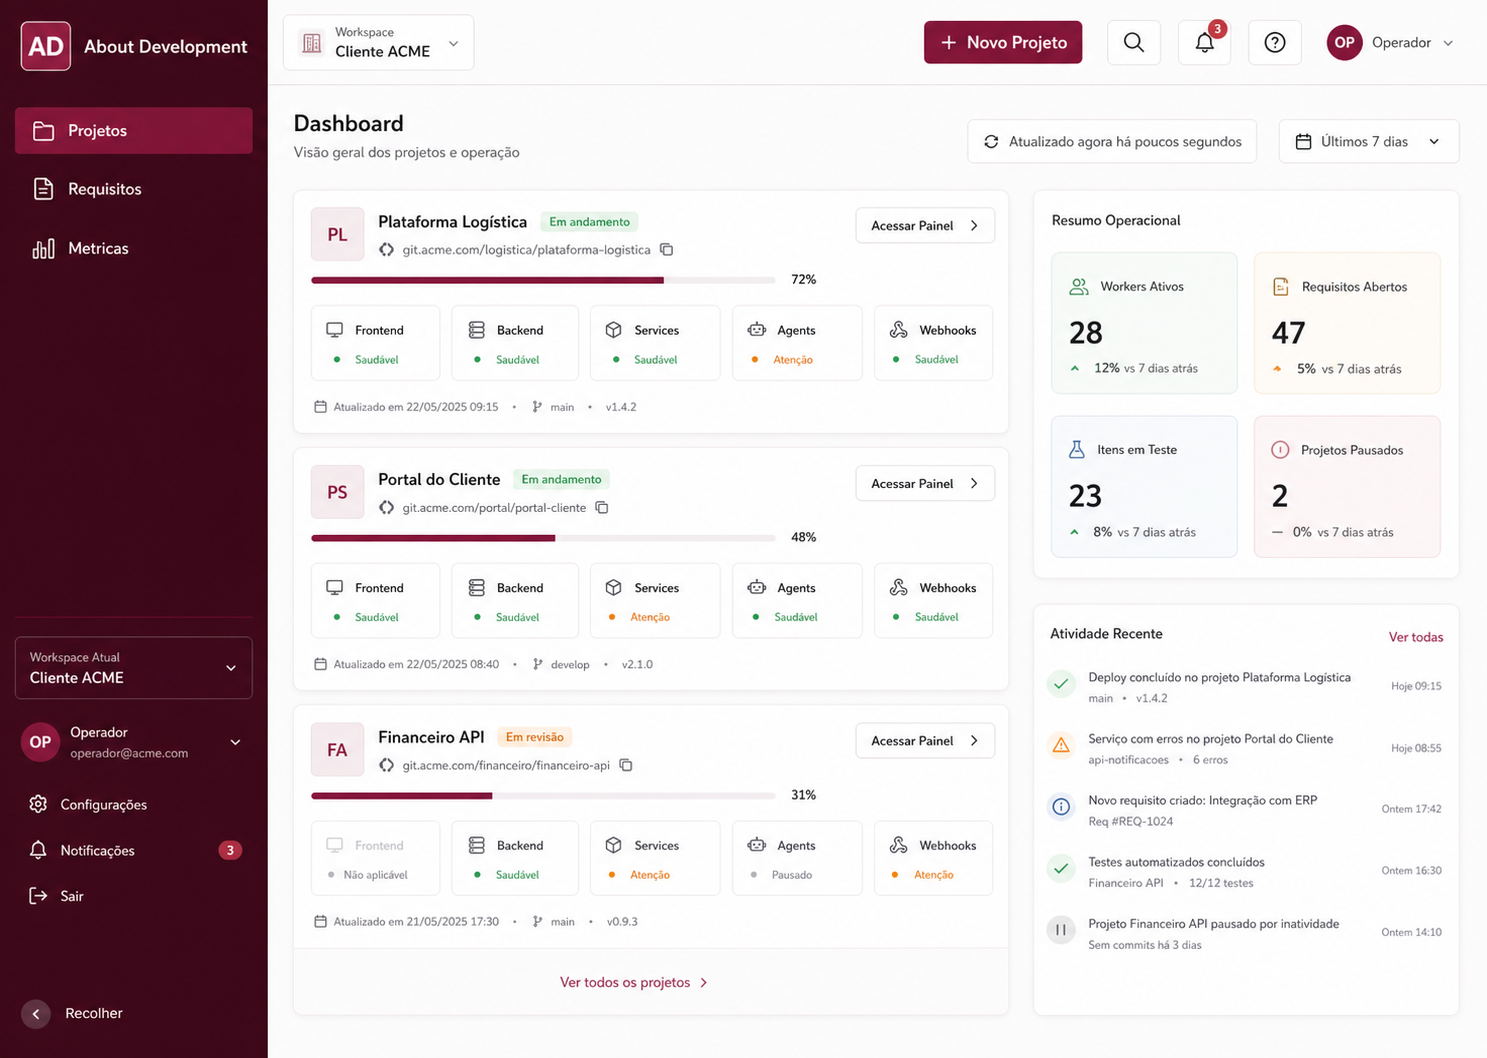This screenshot has width=1487, height=1058.
Task: Open the Últimos 7 dias date range dropdown
Action: click(x=1369, y=142)
